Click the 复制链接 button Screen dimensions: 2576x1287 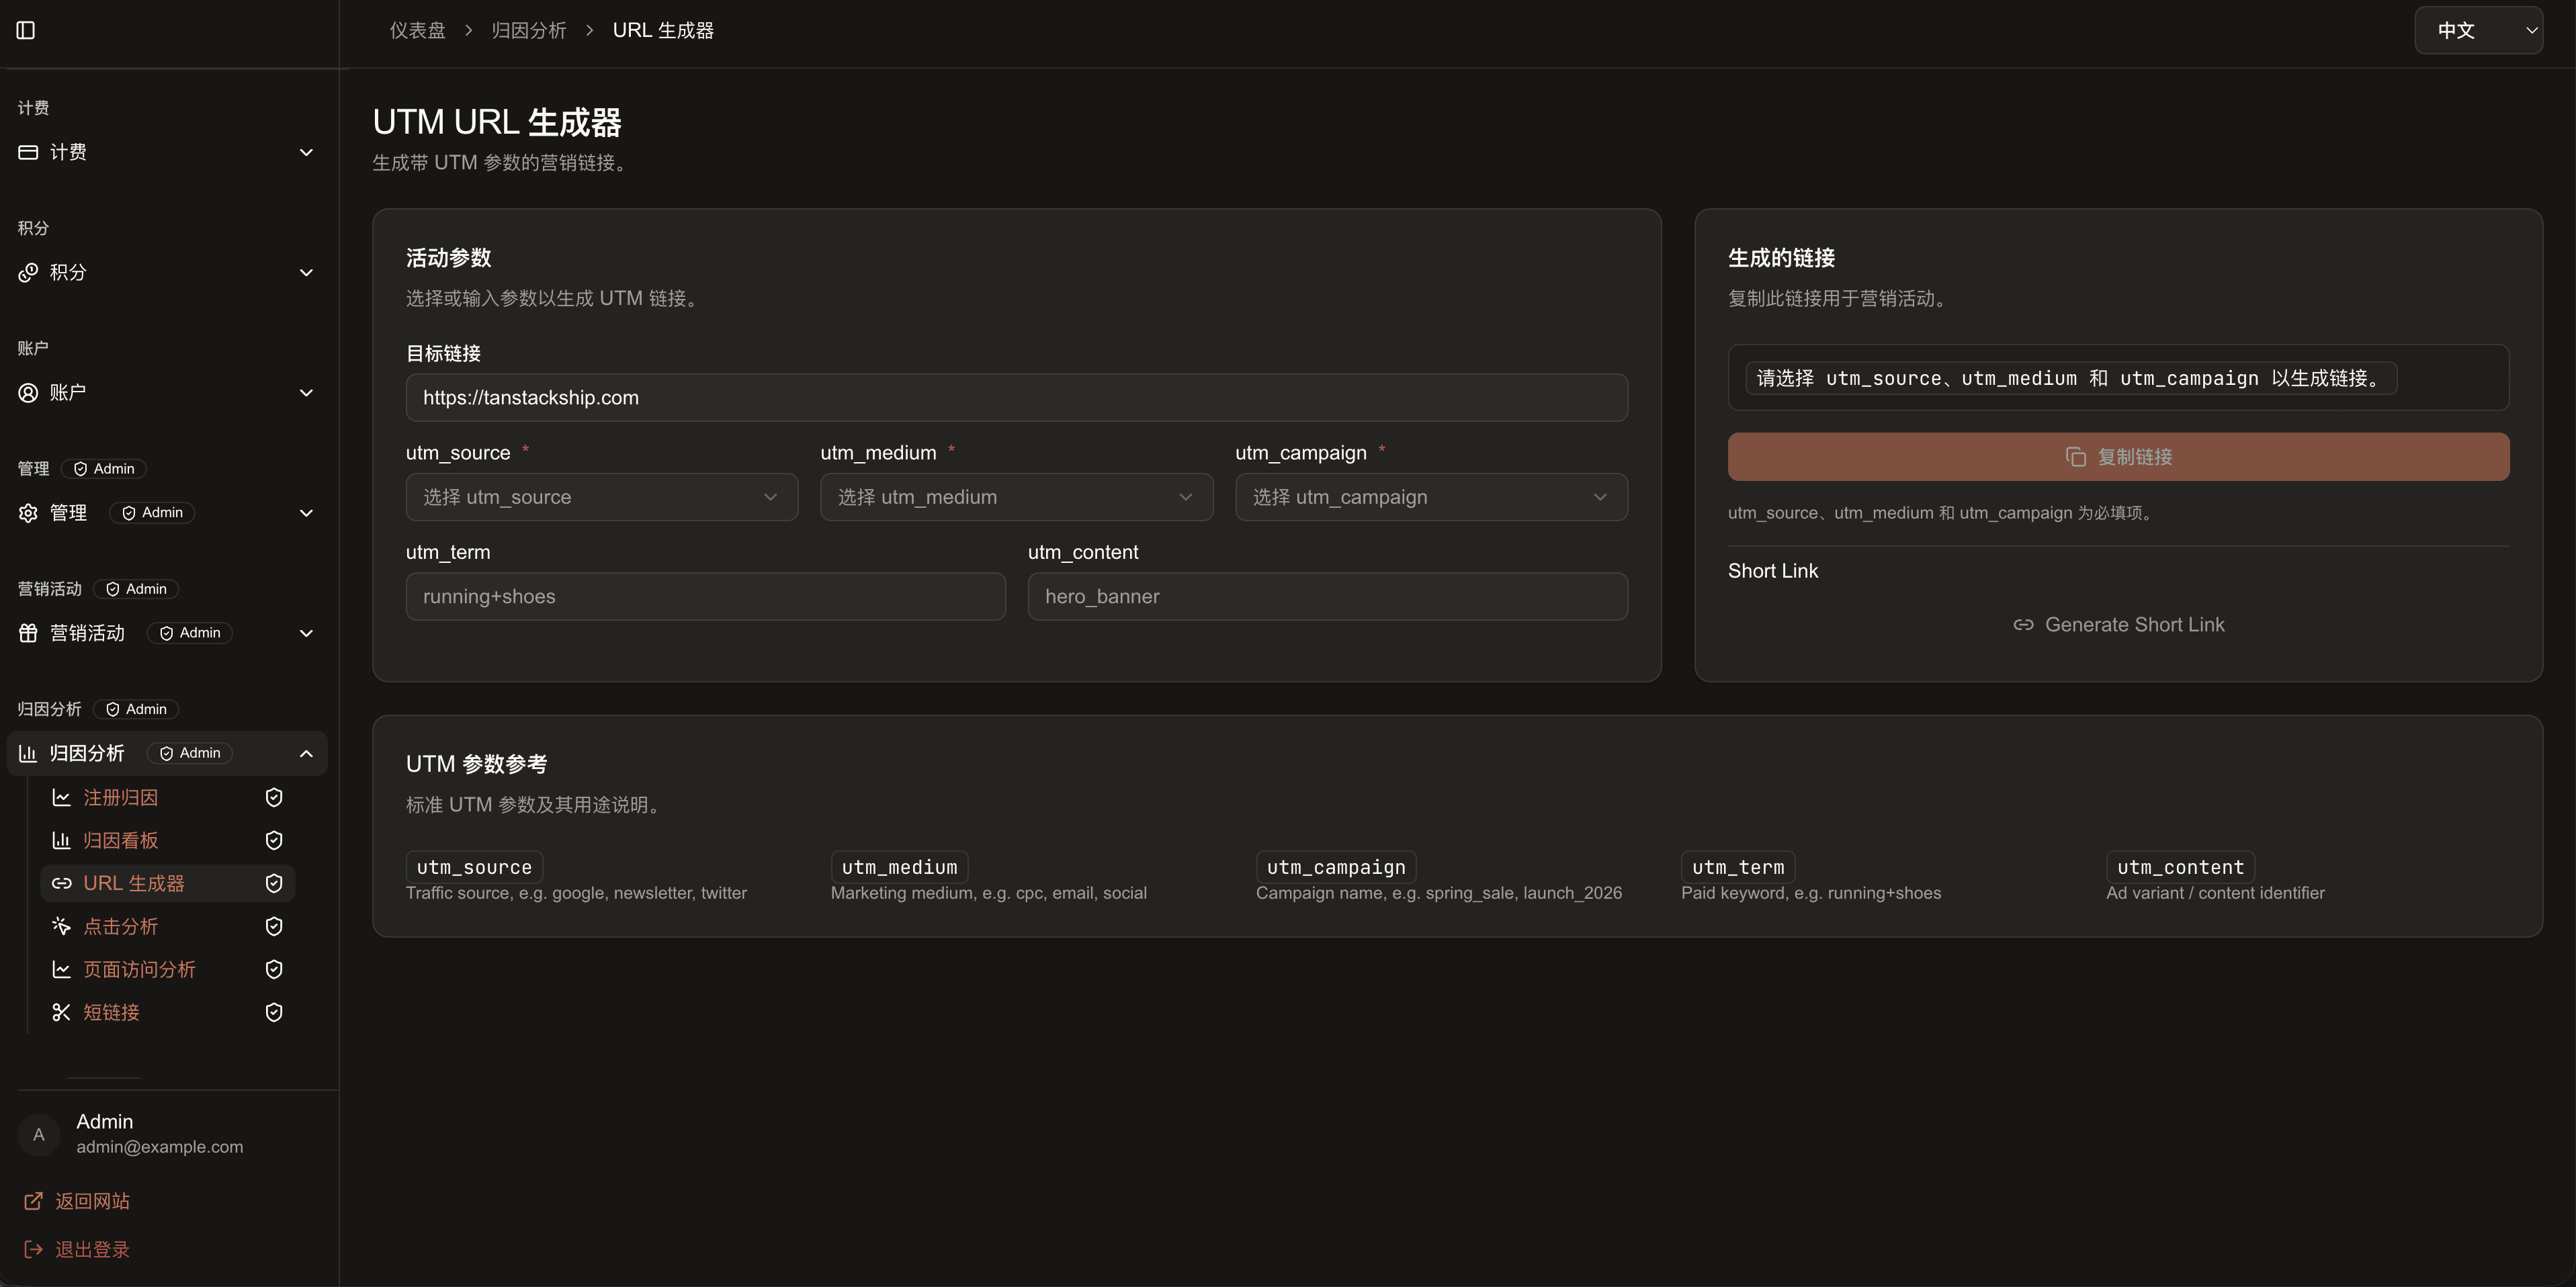point(2118,457)
